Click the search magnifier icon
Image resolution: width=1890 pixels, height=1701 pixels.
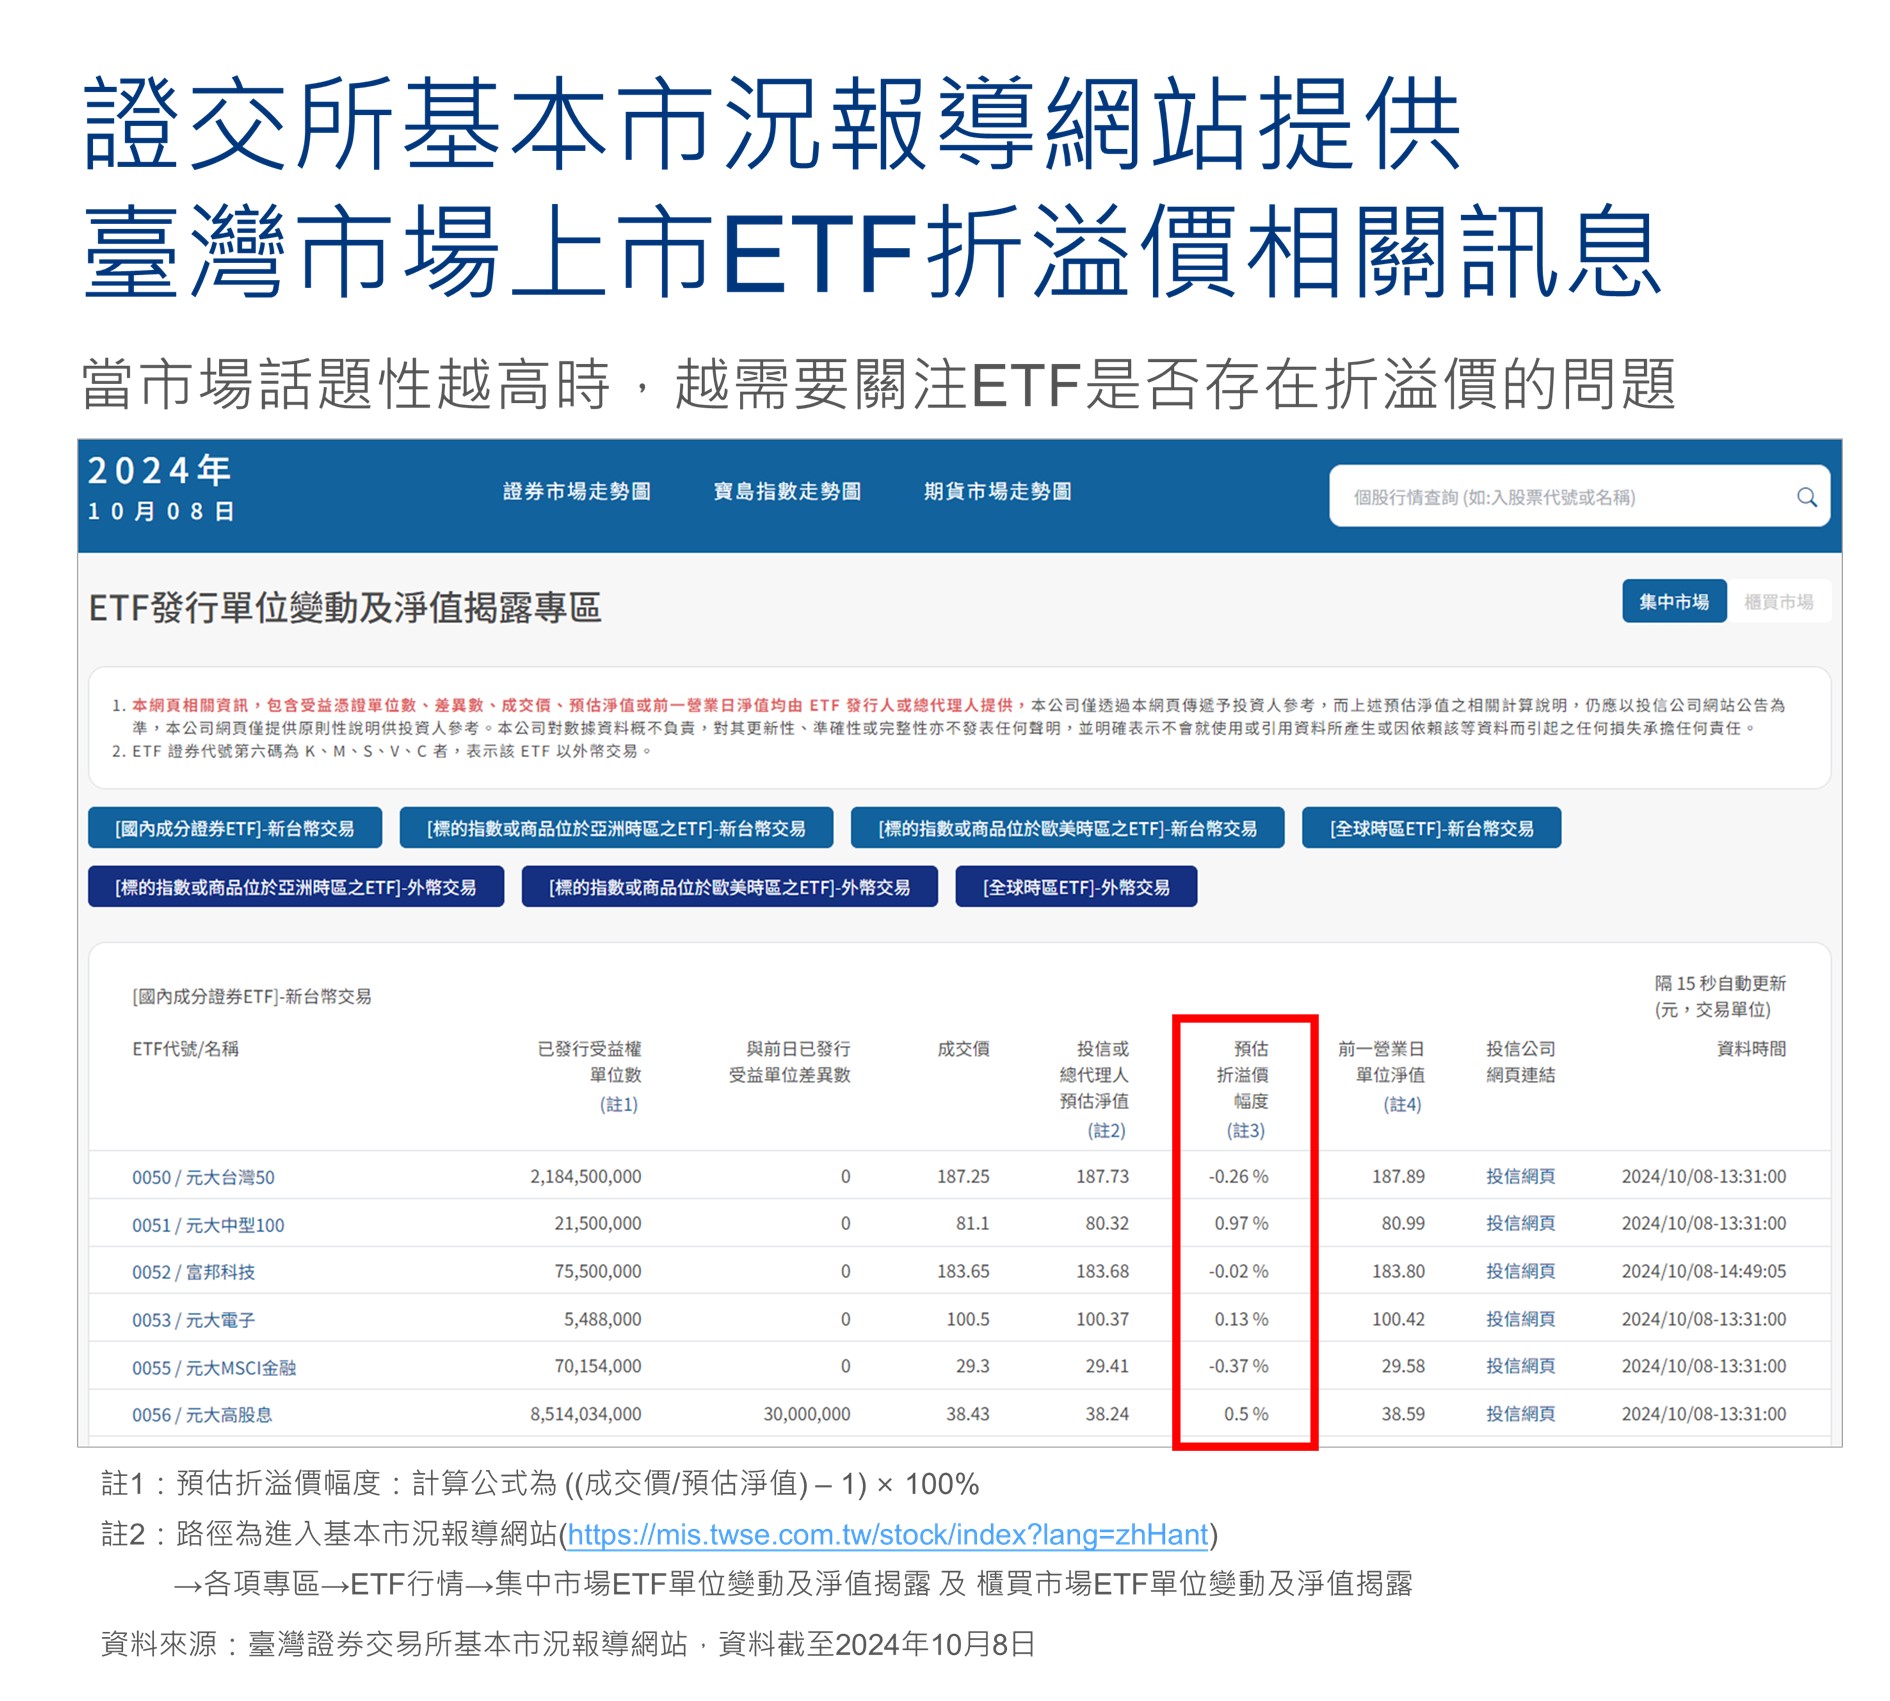tap(1806, 497)
